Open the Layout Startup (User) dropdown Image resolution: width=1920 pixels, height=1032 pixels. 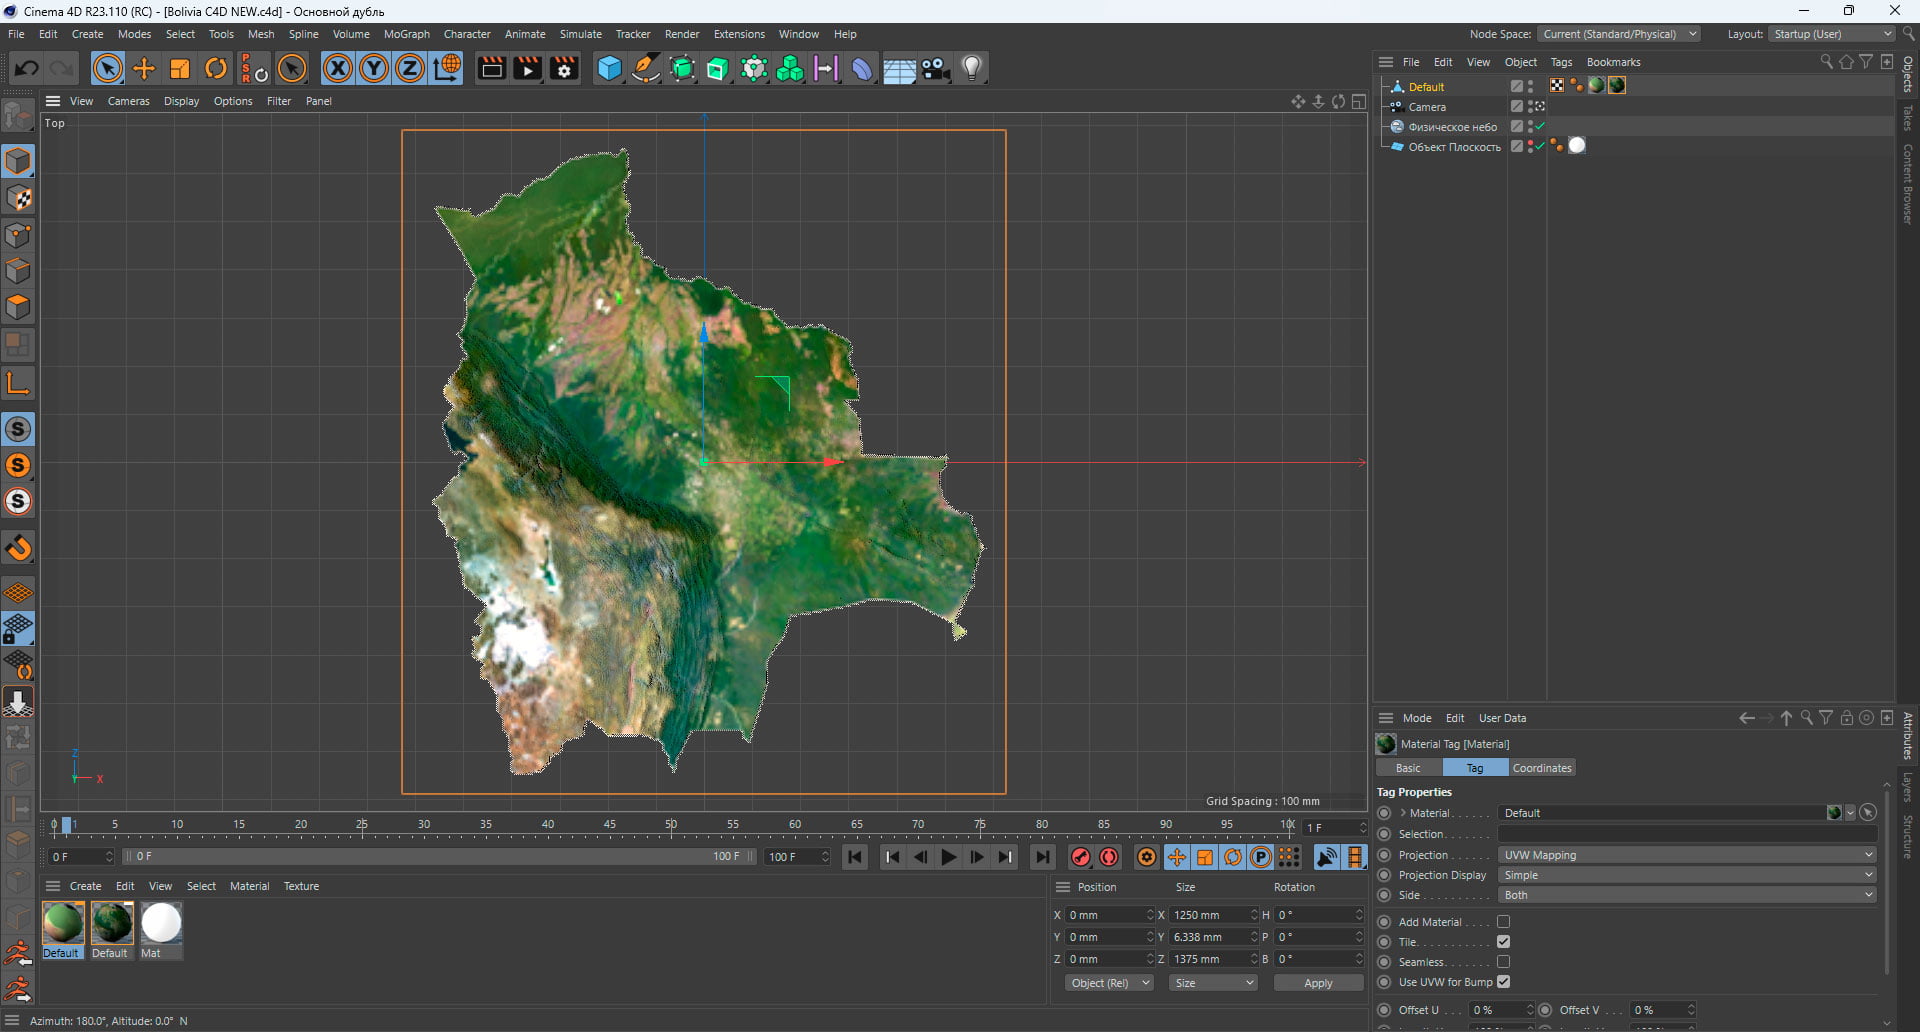(x=1832, y=34)
